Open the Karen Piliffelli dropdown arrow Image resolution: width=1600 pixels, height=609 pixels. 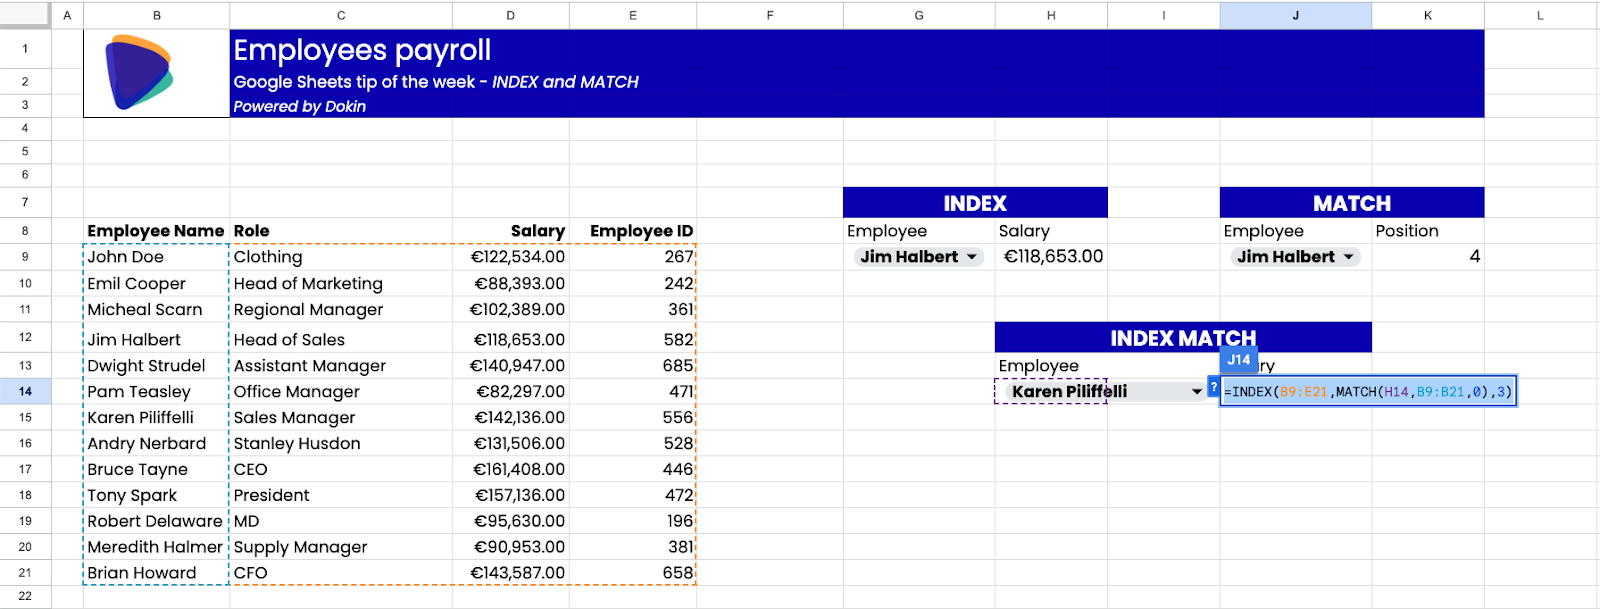click(x=1196, y=392)
